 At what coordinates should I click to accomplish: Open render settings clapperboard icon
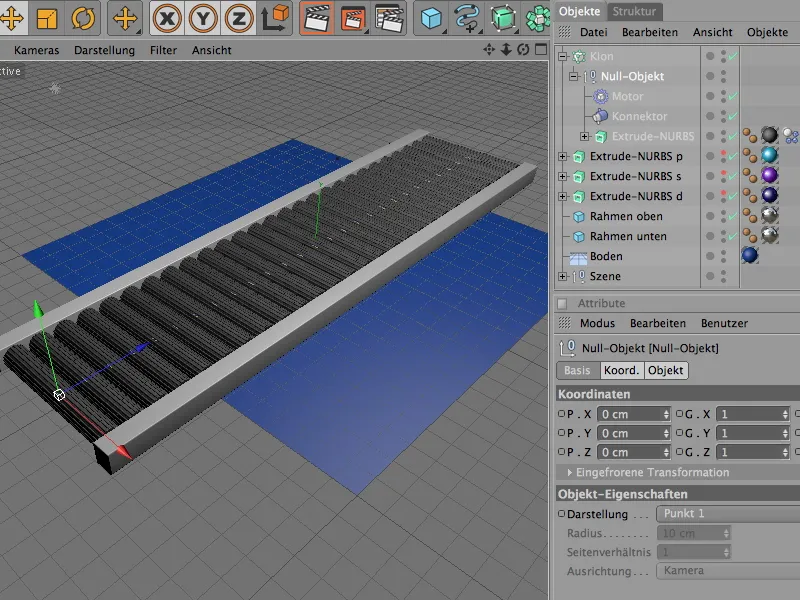tap(387, 18)
